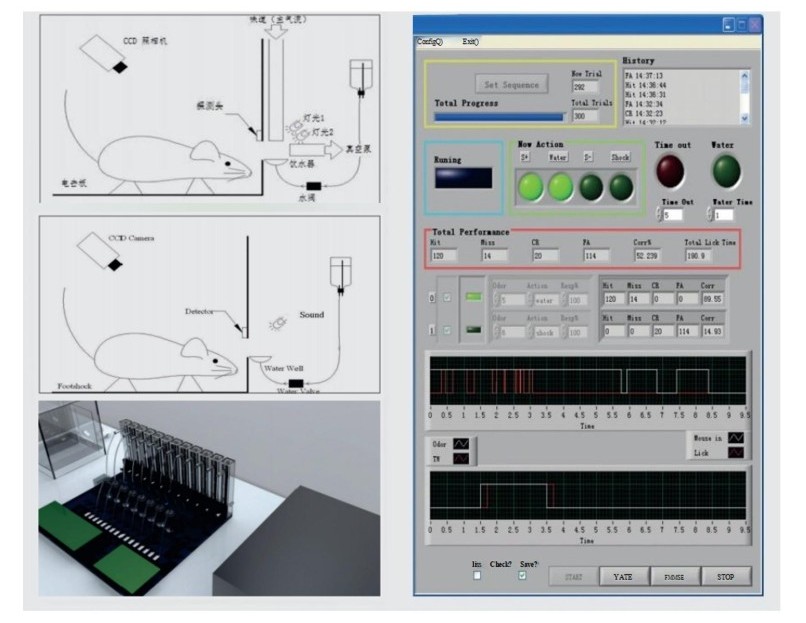
Task: Click the Mouse in plot legend icon
Action: 736,438
